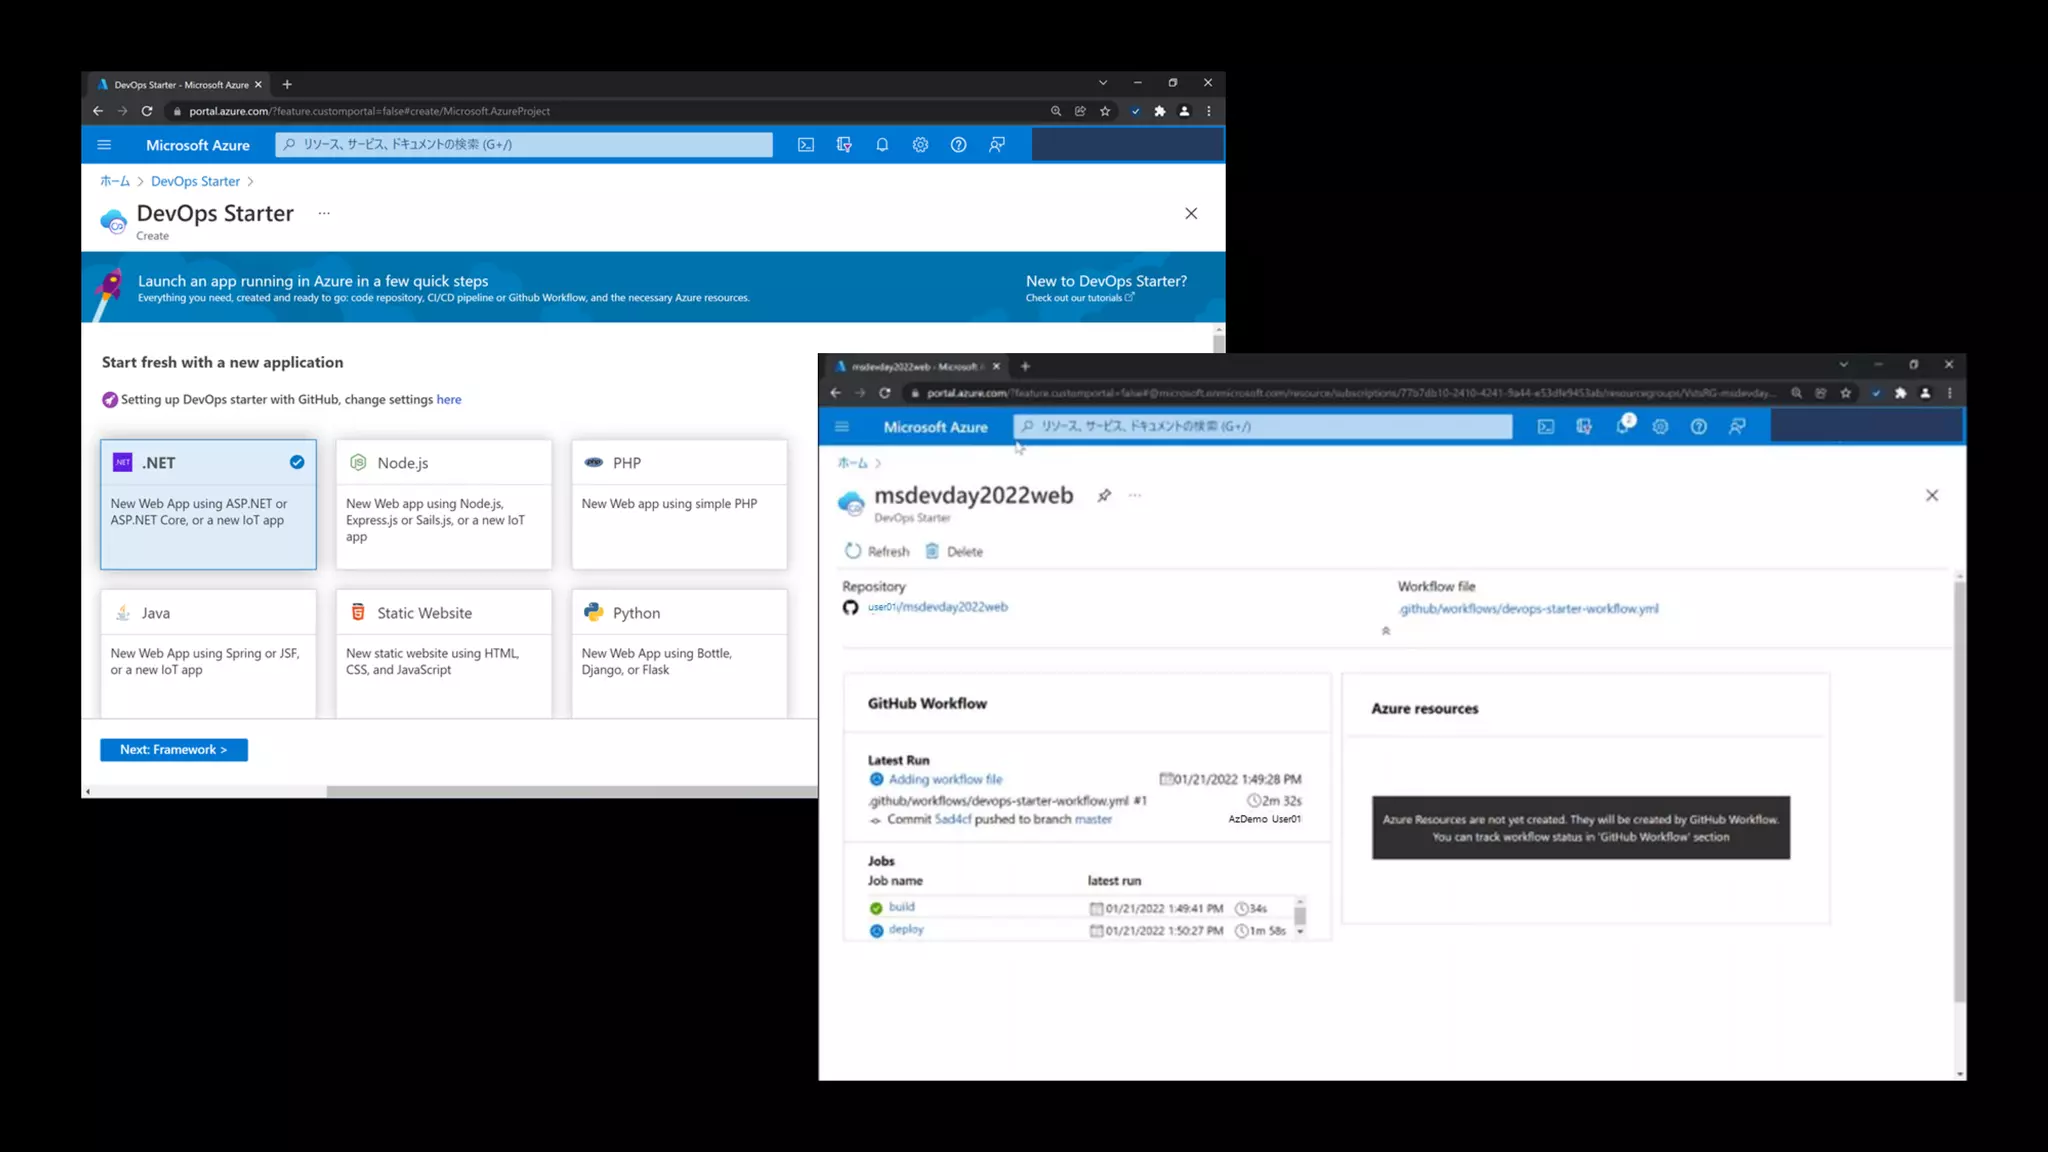This screenshot has height=1152, width=2048.
Task: Click DevOps Starter breadcrumb item
Action: coord(195,181)
